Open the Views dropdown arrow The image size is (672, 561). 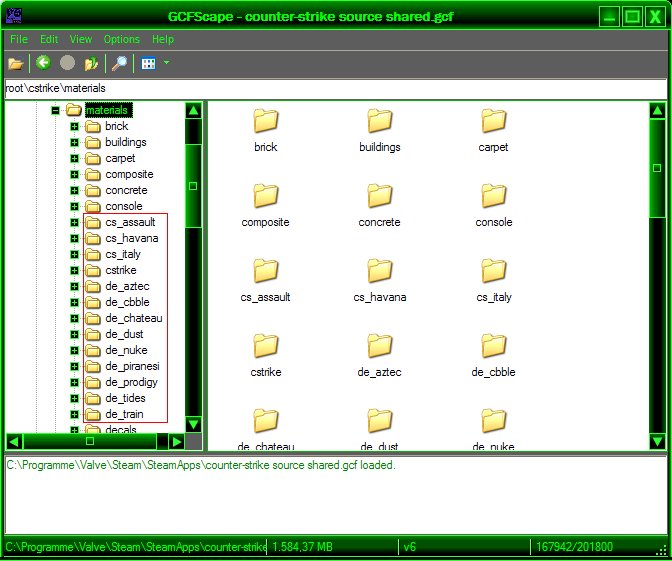click(166, 63)
